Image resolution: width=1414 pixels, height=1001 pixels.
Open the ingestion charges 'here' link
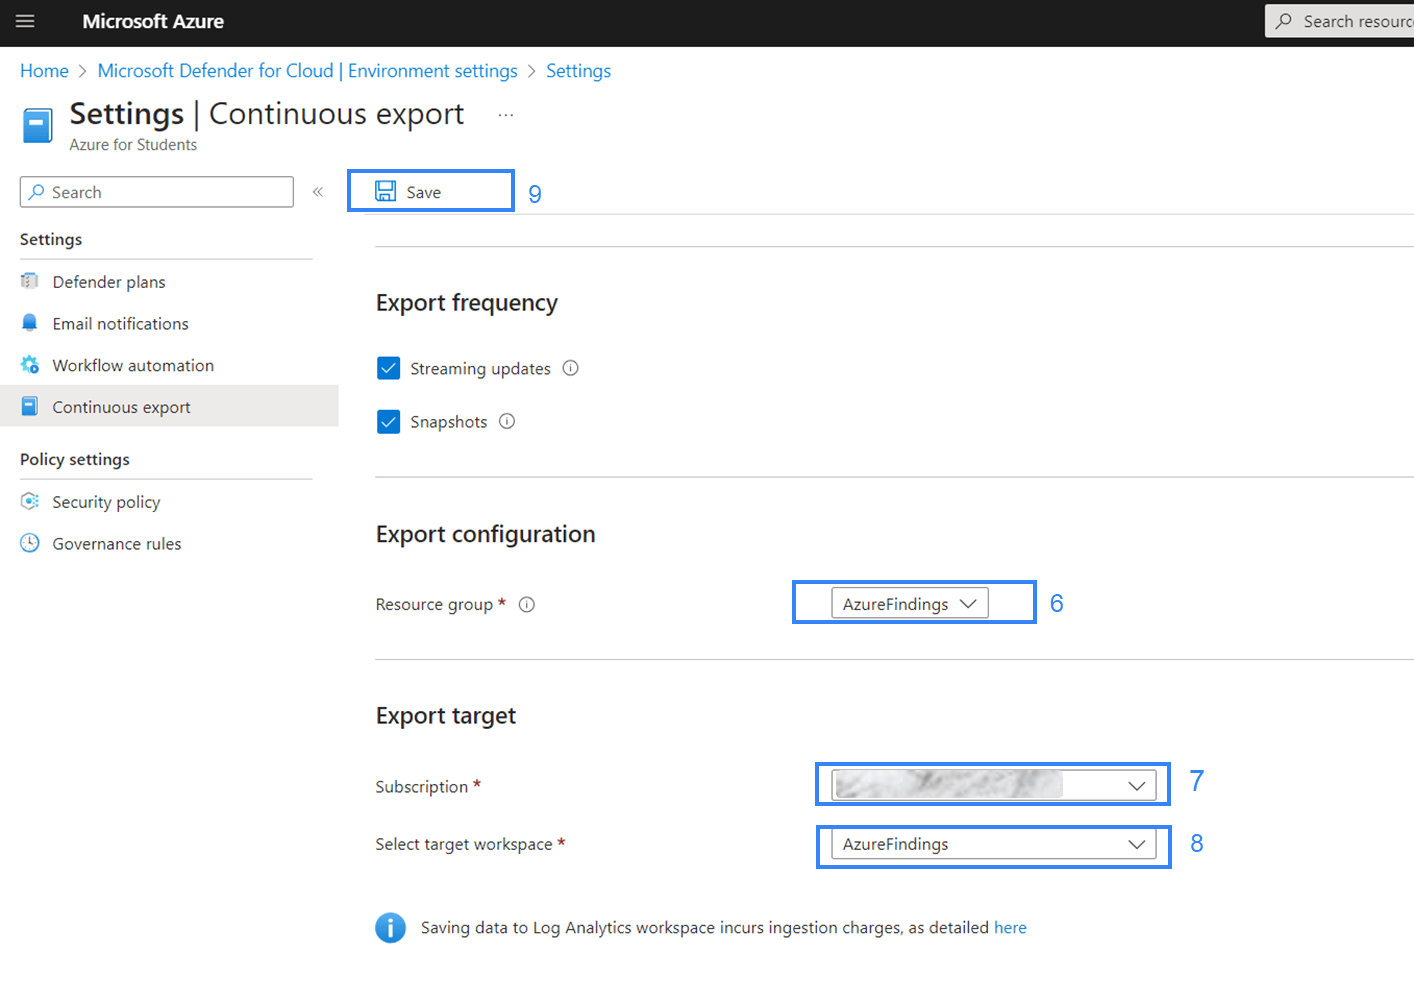[x=1010, y=928]
